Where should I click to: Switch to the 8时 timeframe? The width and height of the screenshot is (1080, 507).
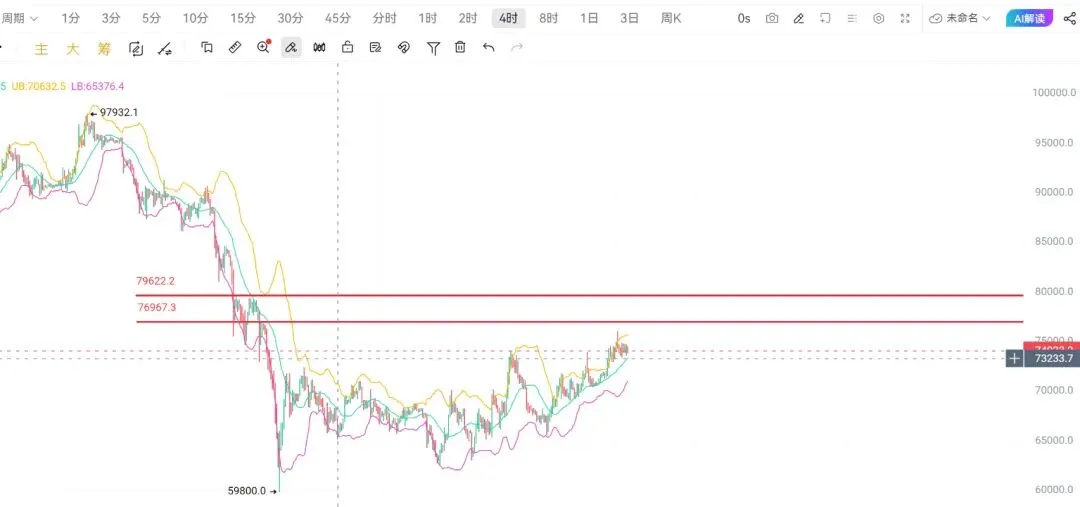click(548, 19)
